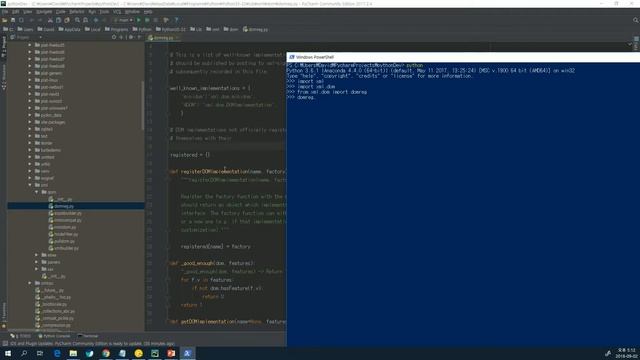Open the run configuration dropdown labeled main

pos(123,20)
